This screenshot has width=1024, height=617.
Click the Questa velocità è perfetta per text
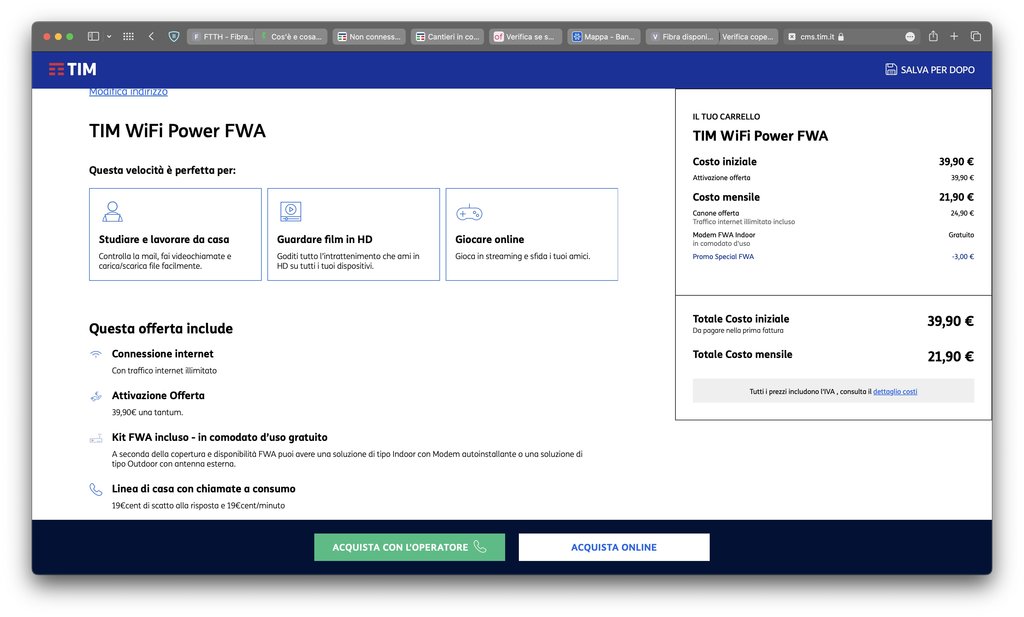[x=162, y=170]
